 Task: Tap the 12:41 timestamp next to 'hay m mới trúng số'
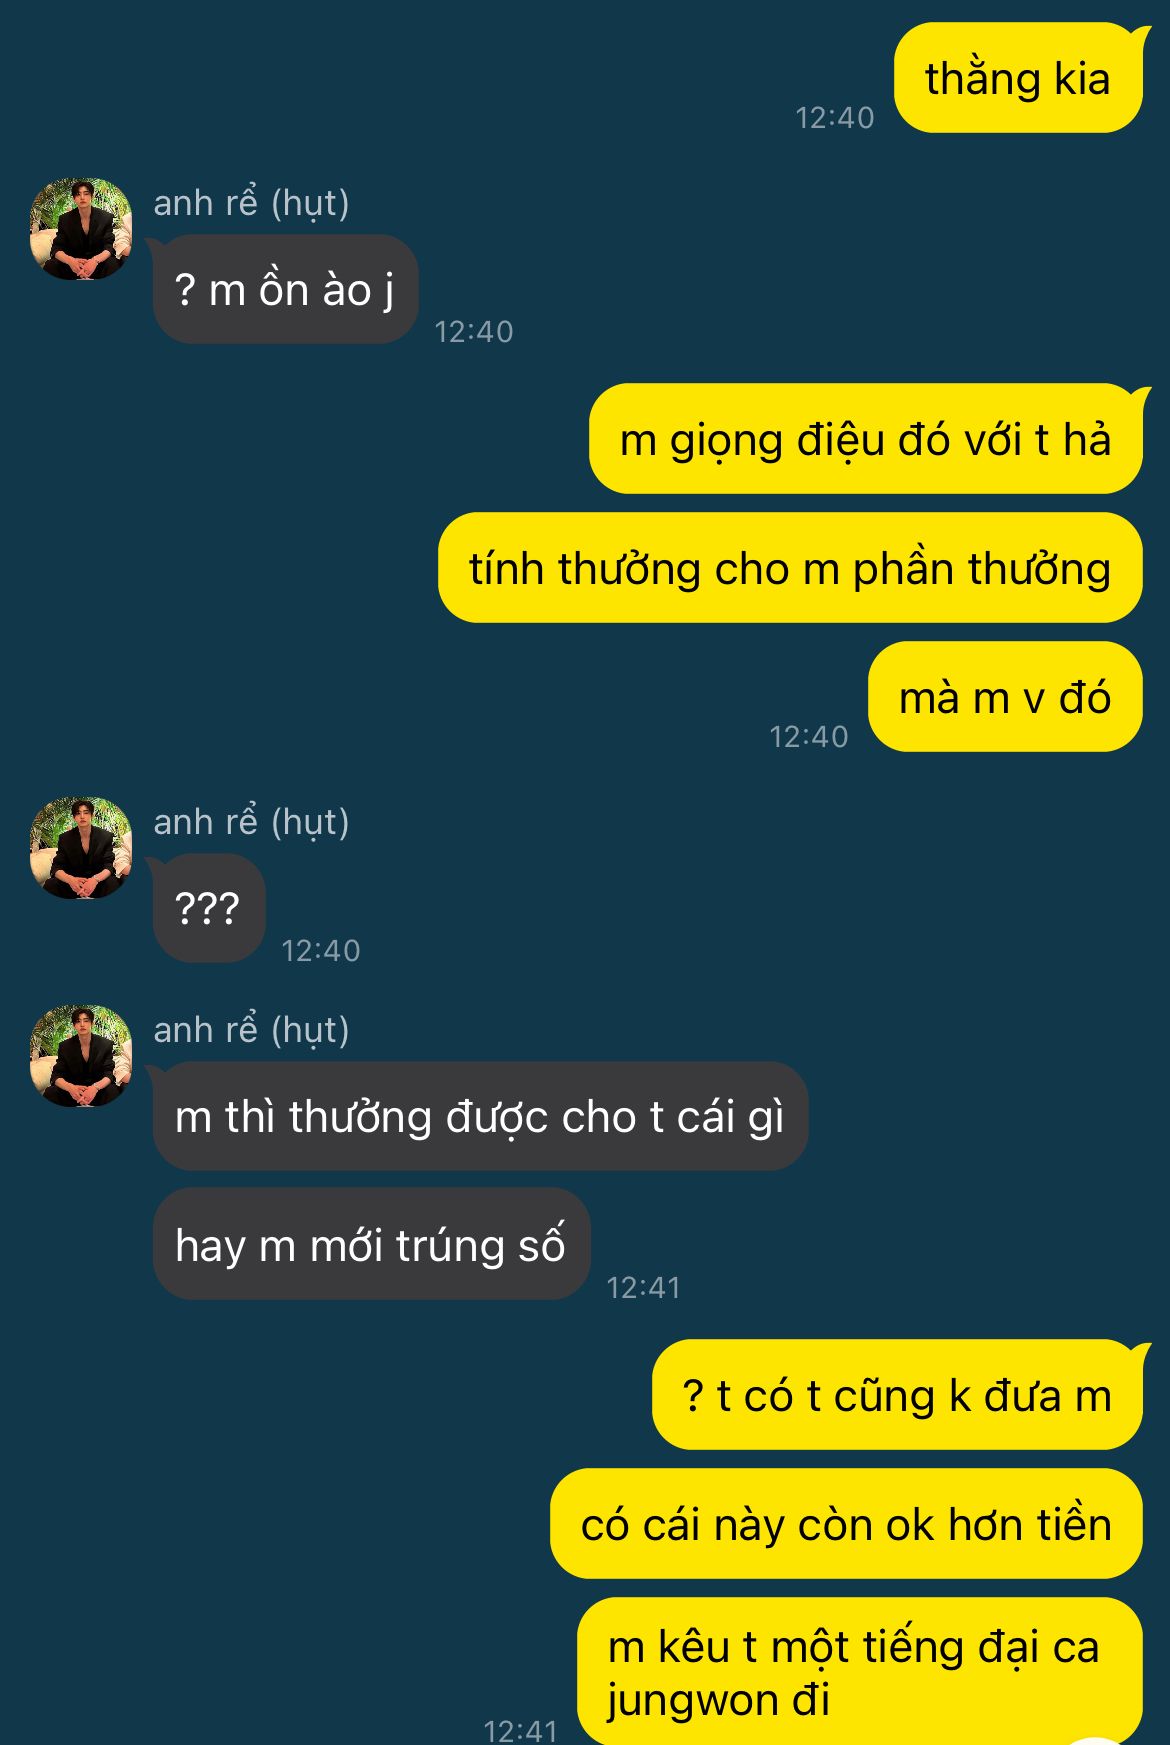coord(644,1287)
